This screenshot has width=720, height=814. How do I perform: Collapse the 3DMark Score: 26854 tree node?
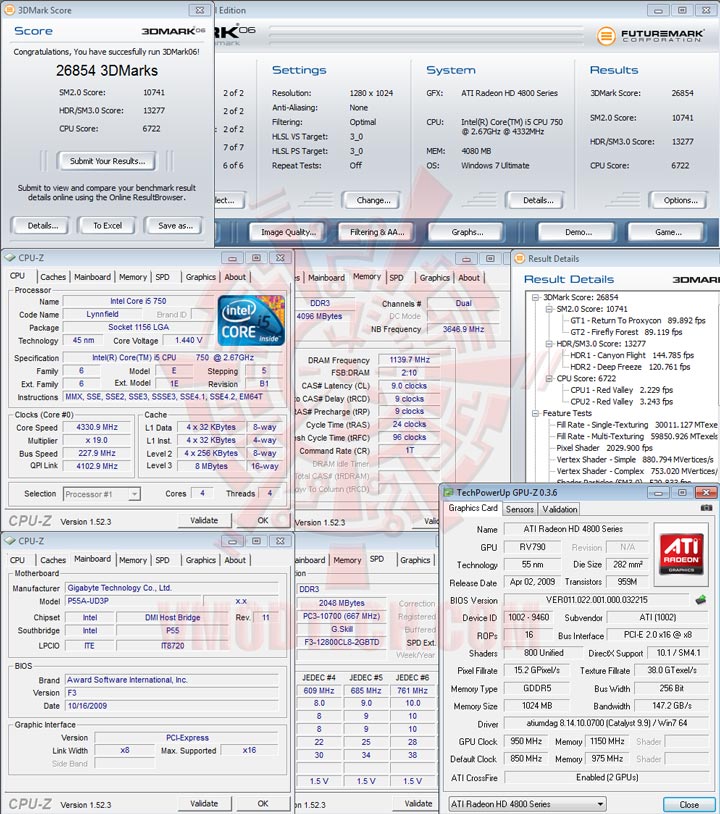536,297
